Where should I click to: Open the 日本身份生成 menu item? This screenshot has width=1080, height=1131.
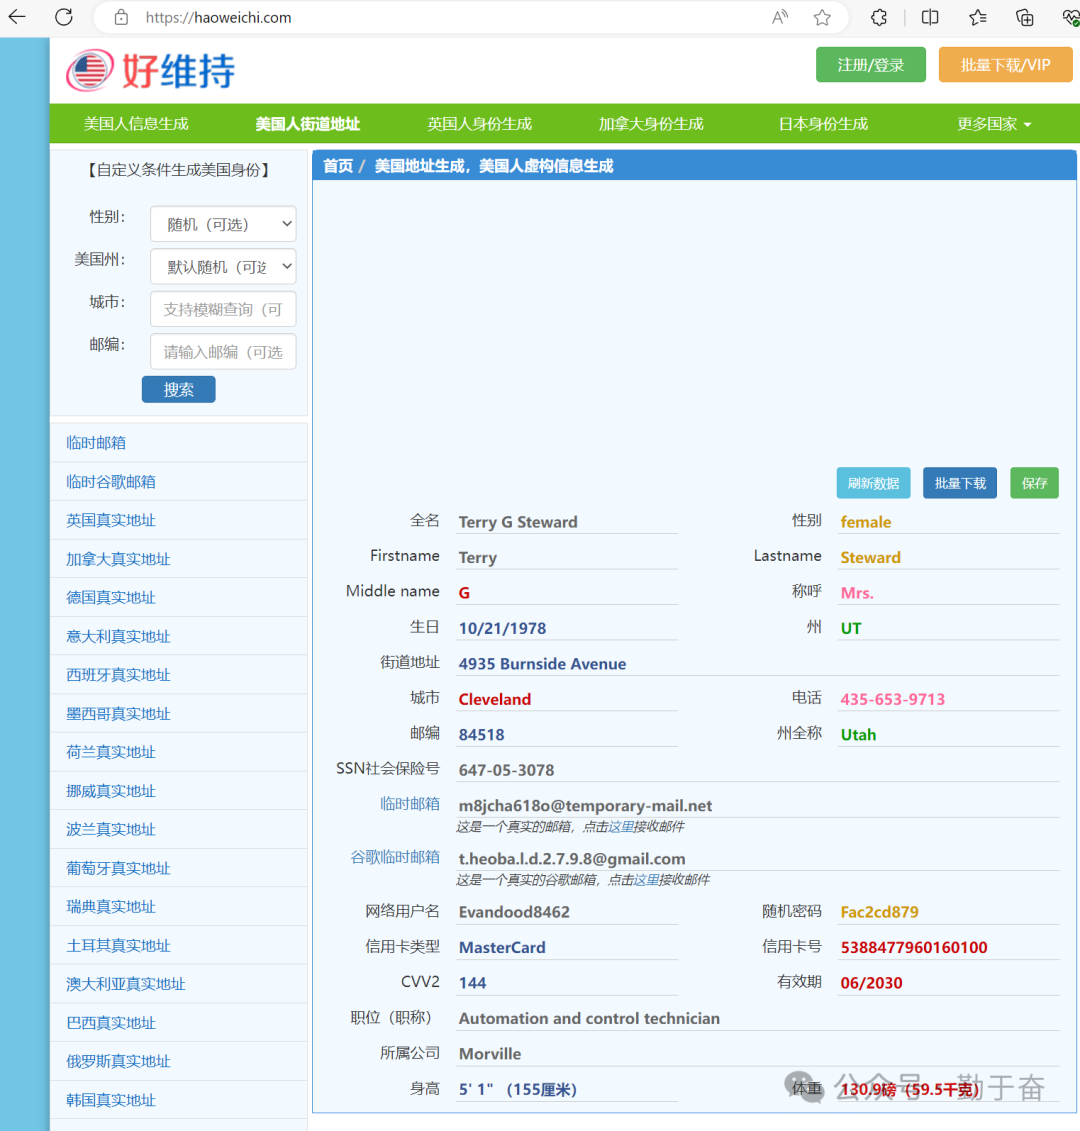pyautogui.click(x=823, y=124)
